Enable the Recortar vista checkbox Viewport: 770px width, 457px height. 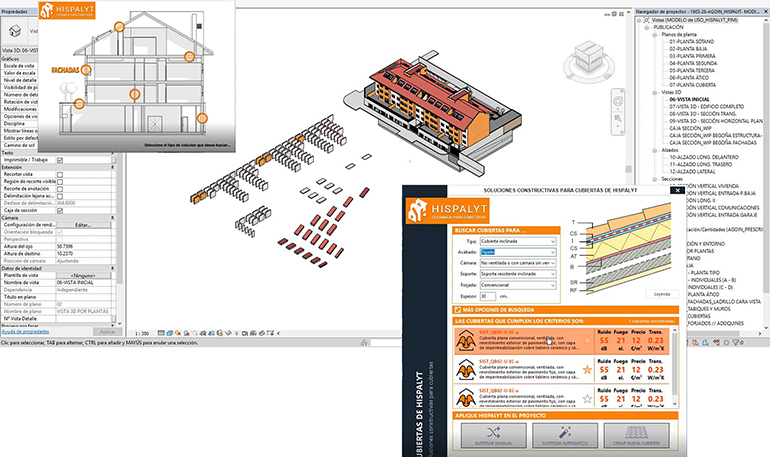click(x=60, y=174)
